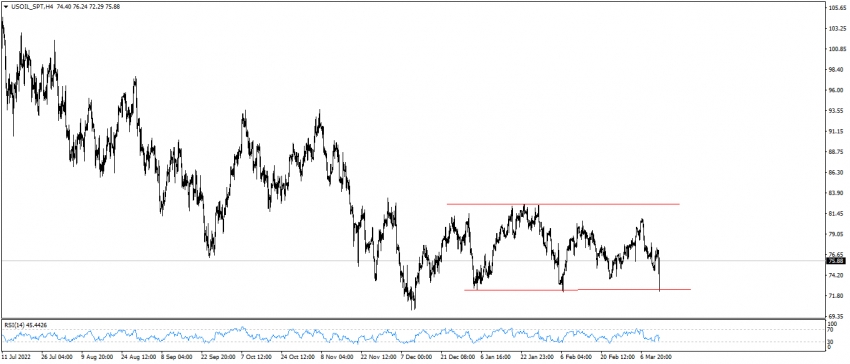Click the 83.90 price axis label
The width and height of the screenshot is (850, 364).
tap(836, 193)
